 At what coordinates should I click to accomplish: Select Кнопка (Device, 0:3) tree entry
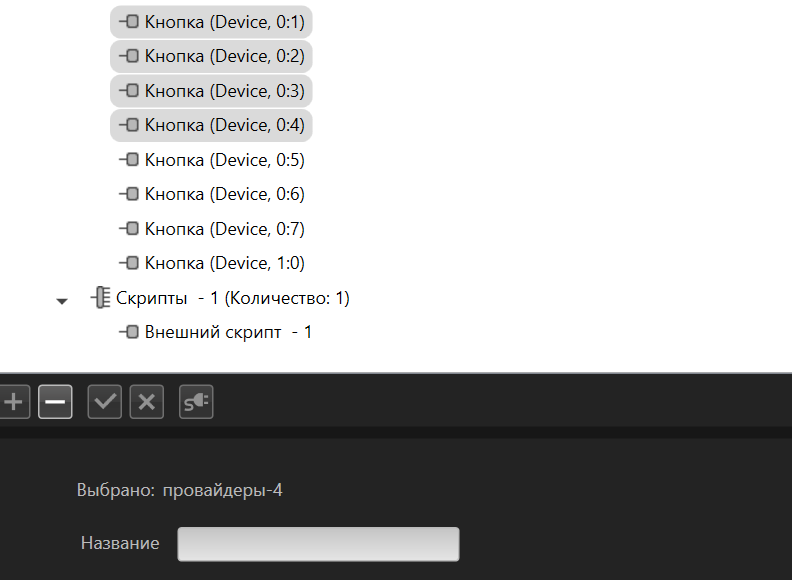(224, 91)
